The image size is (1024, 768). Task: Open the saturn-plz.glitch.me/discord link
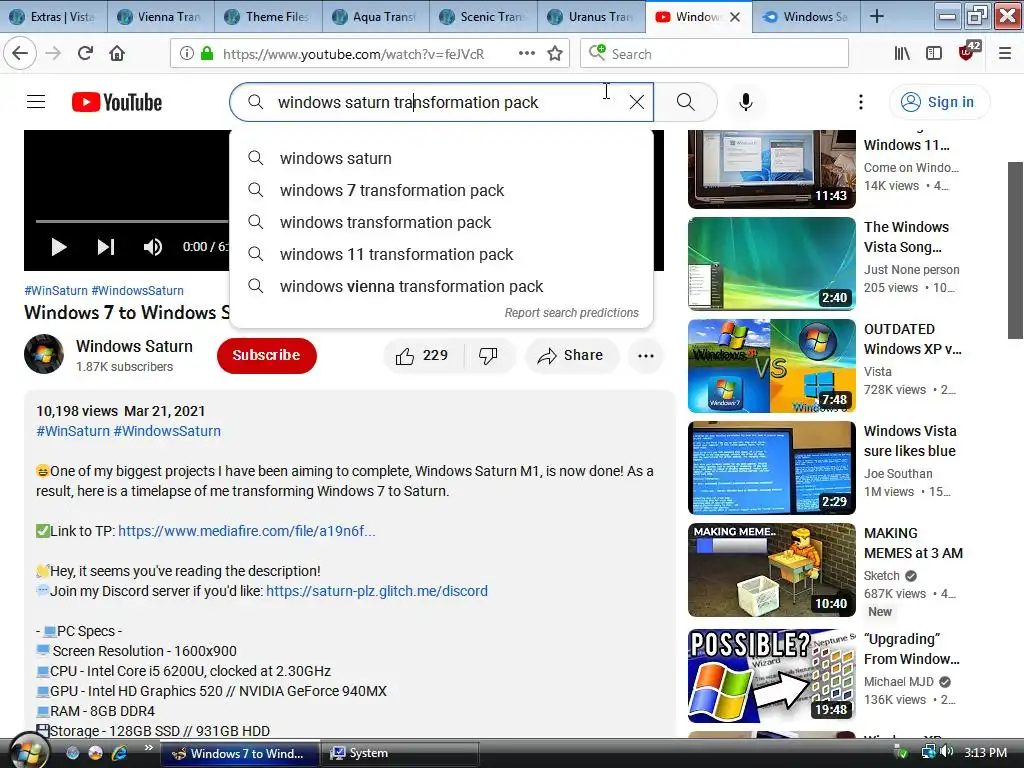(x=377, y=591)
